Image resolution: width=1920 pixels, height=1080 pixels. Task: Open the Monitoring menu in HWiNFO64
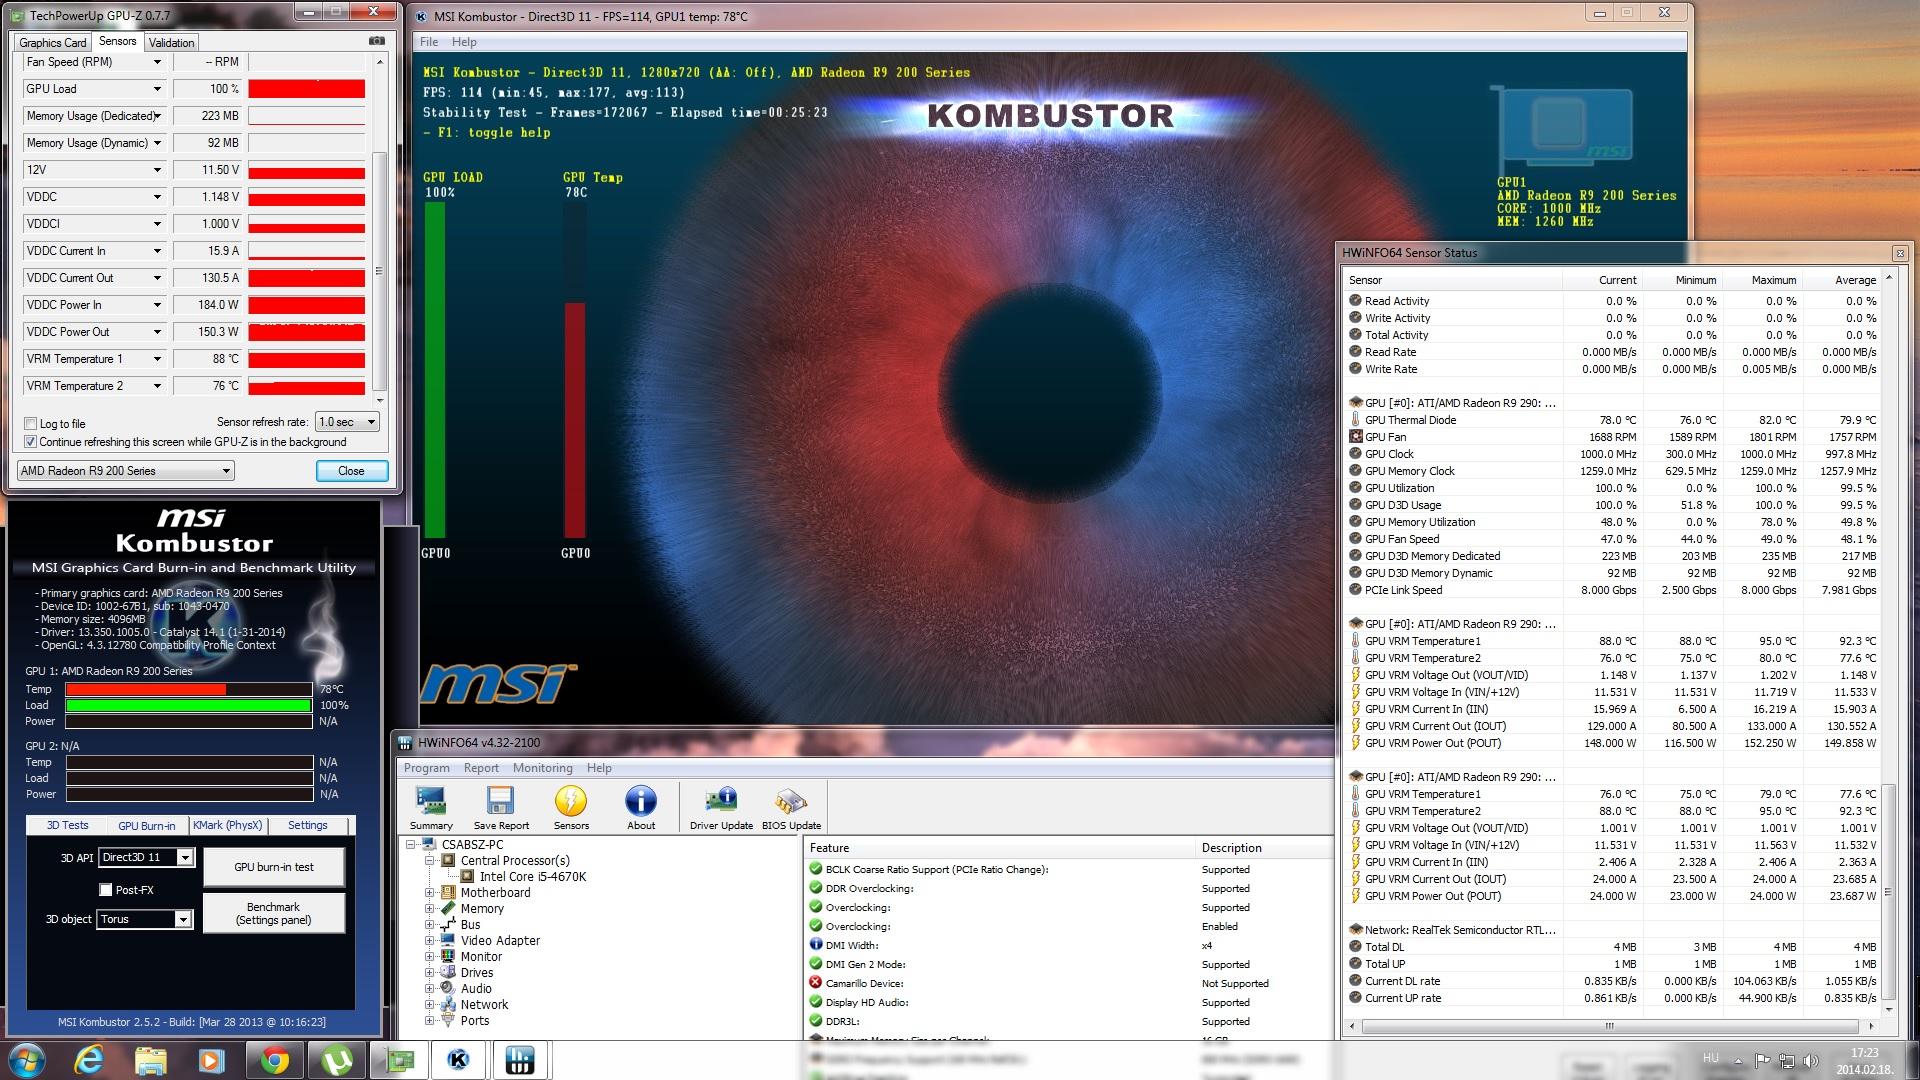[x=543, y=768]
